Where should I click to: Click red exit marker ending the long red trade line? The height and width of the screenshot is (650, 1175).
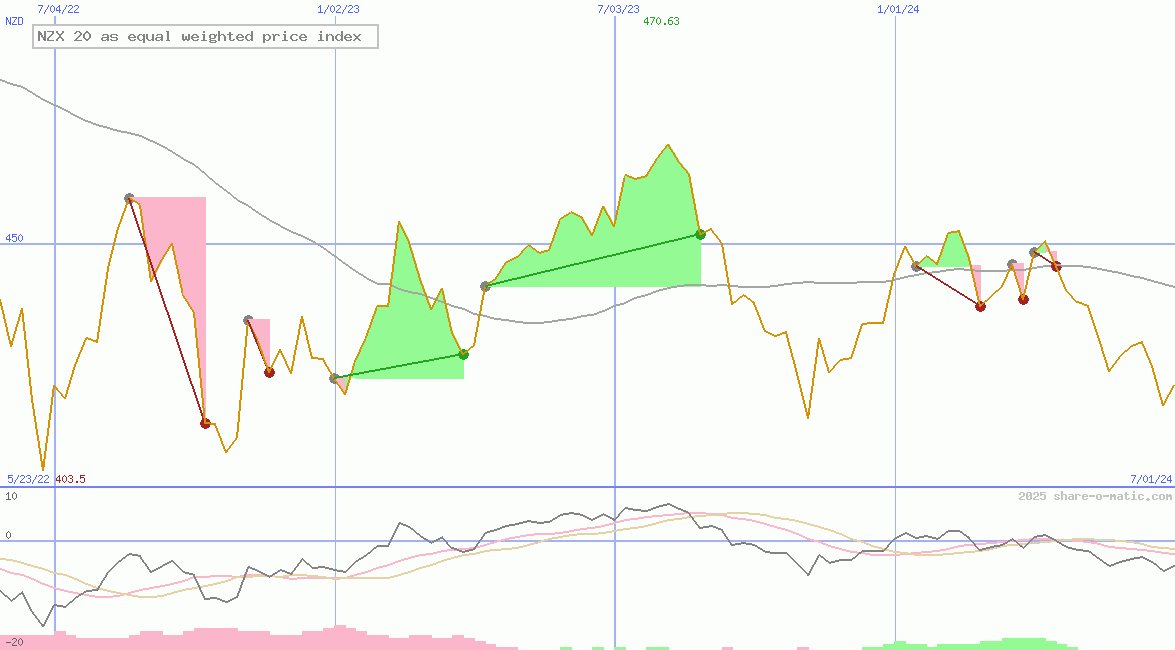tap(205, 424)
